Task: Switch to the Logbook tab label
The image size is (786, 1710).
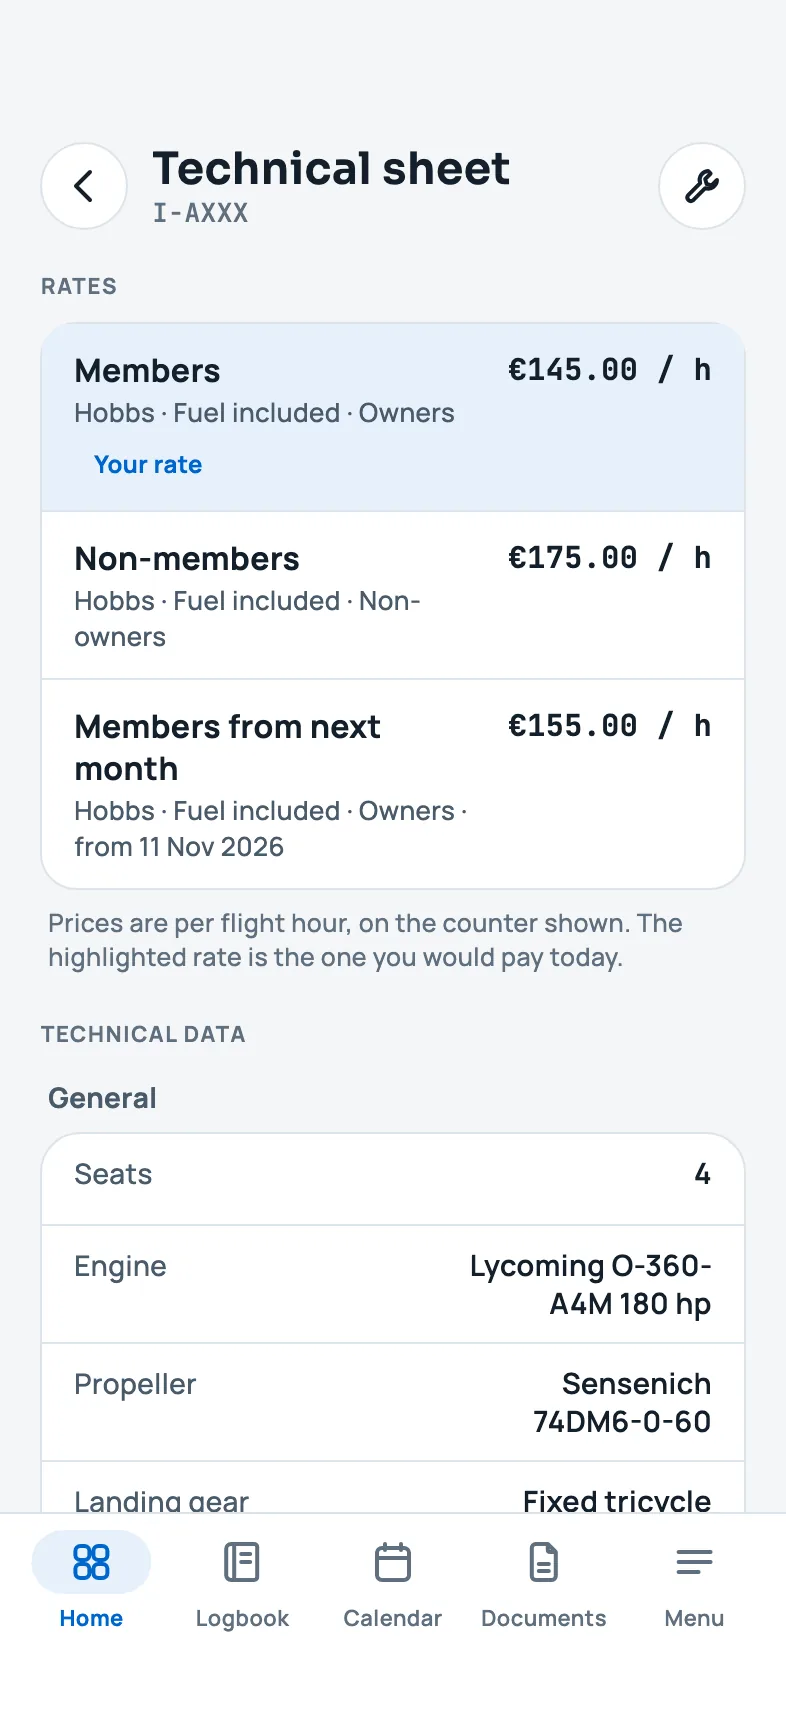Action: tap(242, 1618)
